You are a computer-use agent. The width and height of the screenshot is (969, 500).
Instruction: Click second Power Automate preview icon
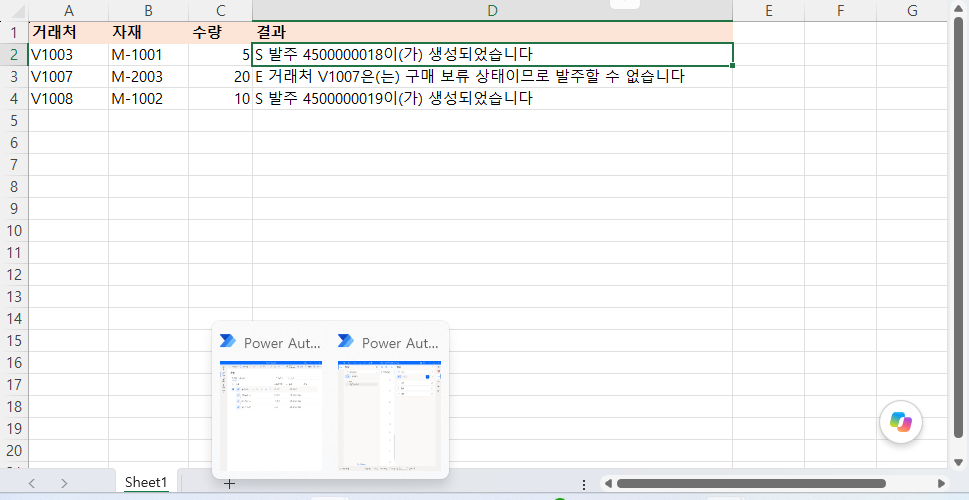(345, 341)
